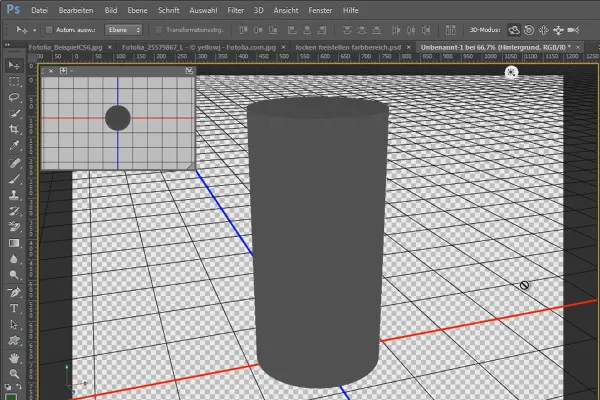Open the Ansicht menu
Image resolution: width=600 pixels, height=400 pixels.
286,10
